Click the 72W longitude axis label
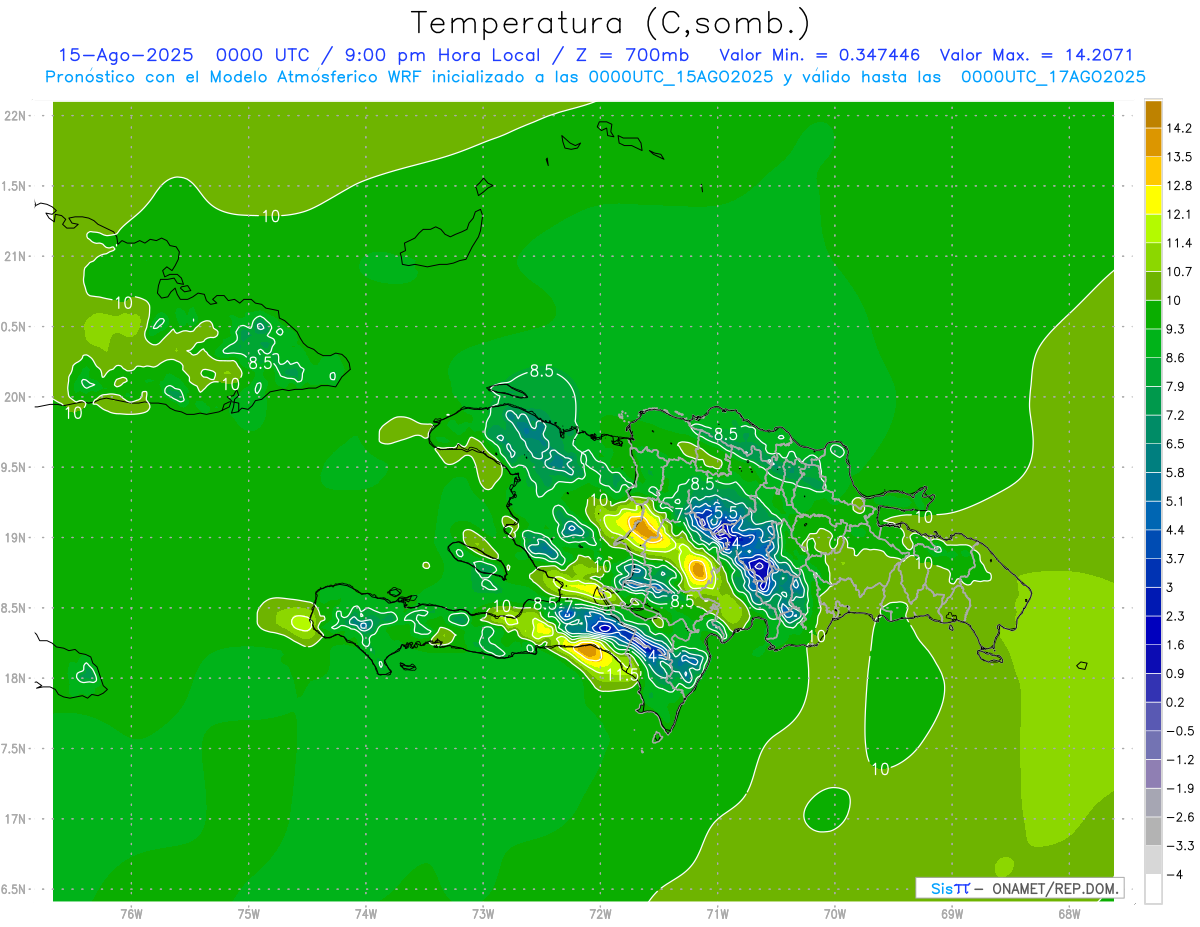The height and width of the screenshot is (927, 1200). (x=600, y=913)
